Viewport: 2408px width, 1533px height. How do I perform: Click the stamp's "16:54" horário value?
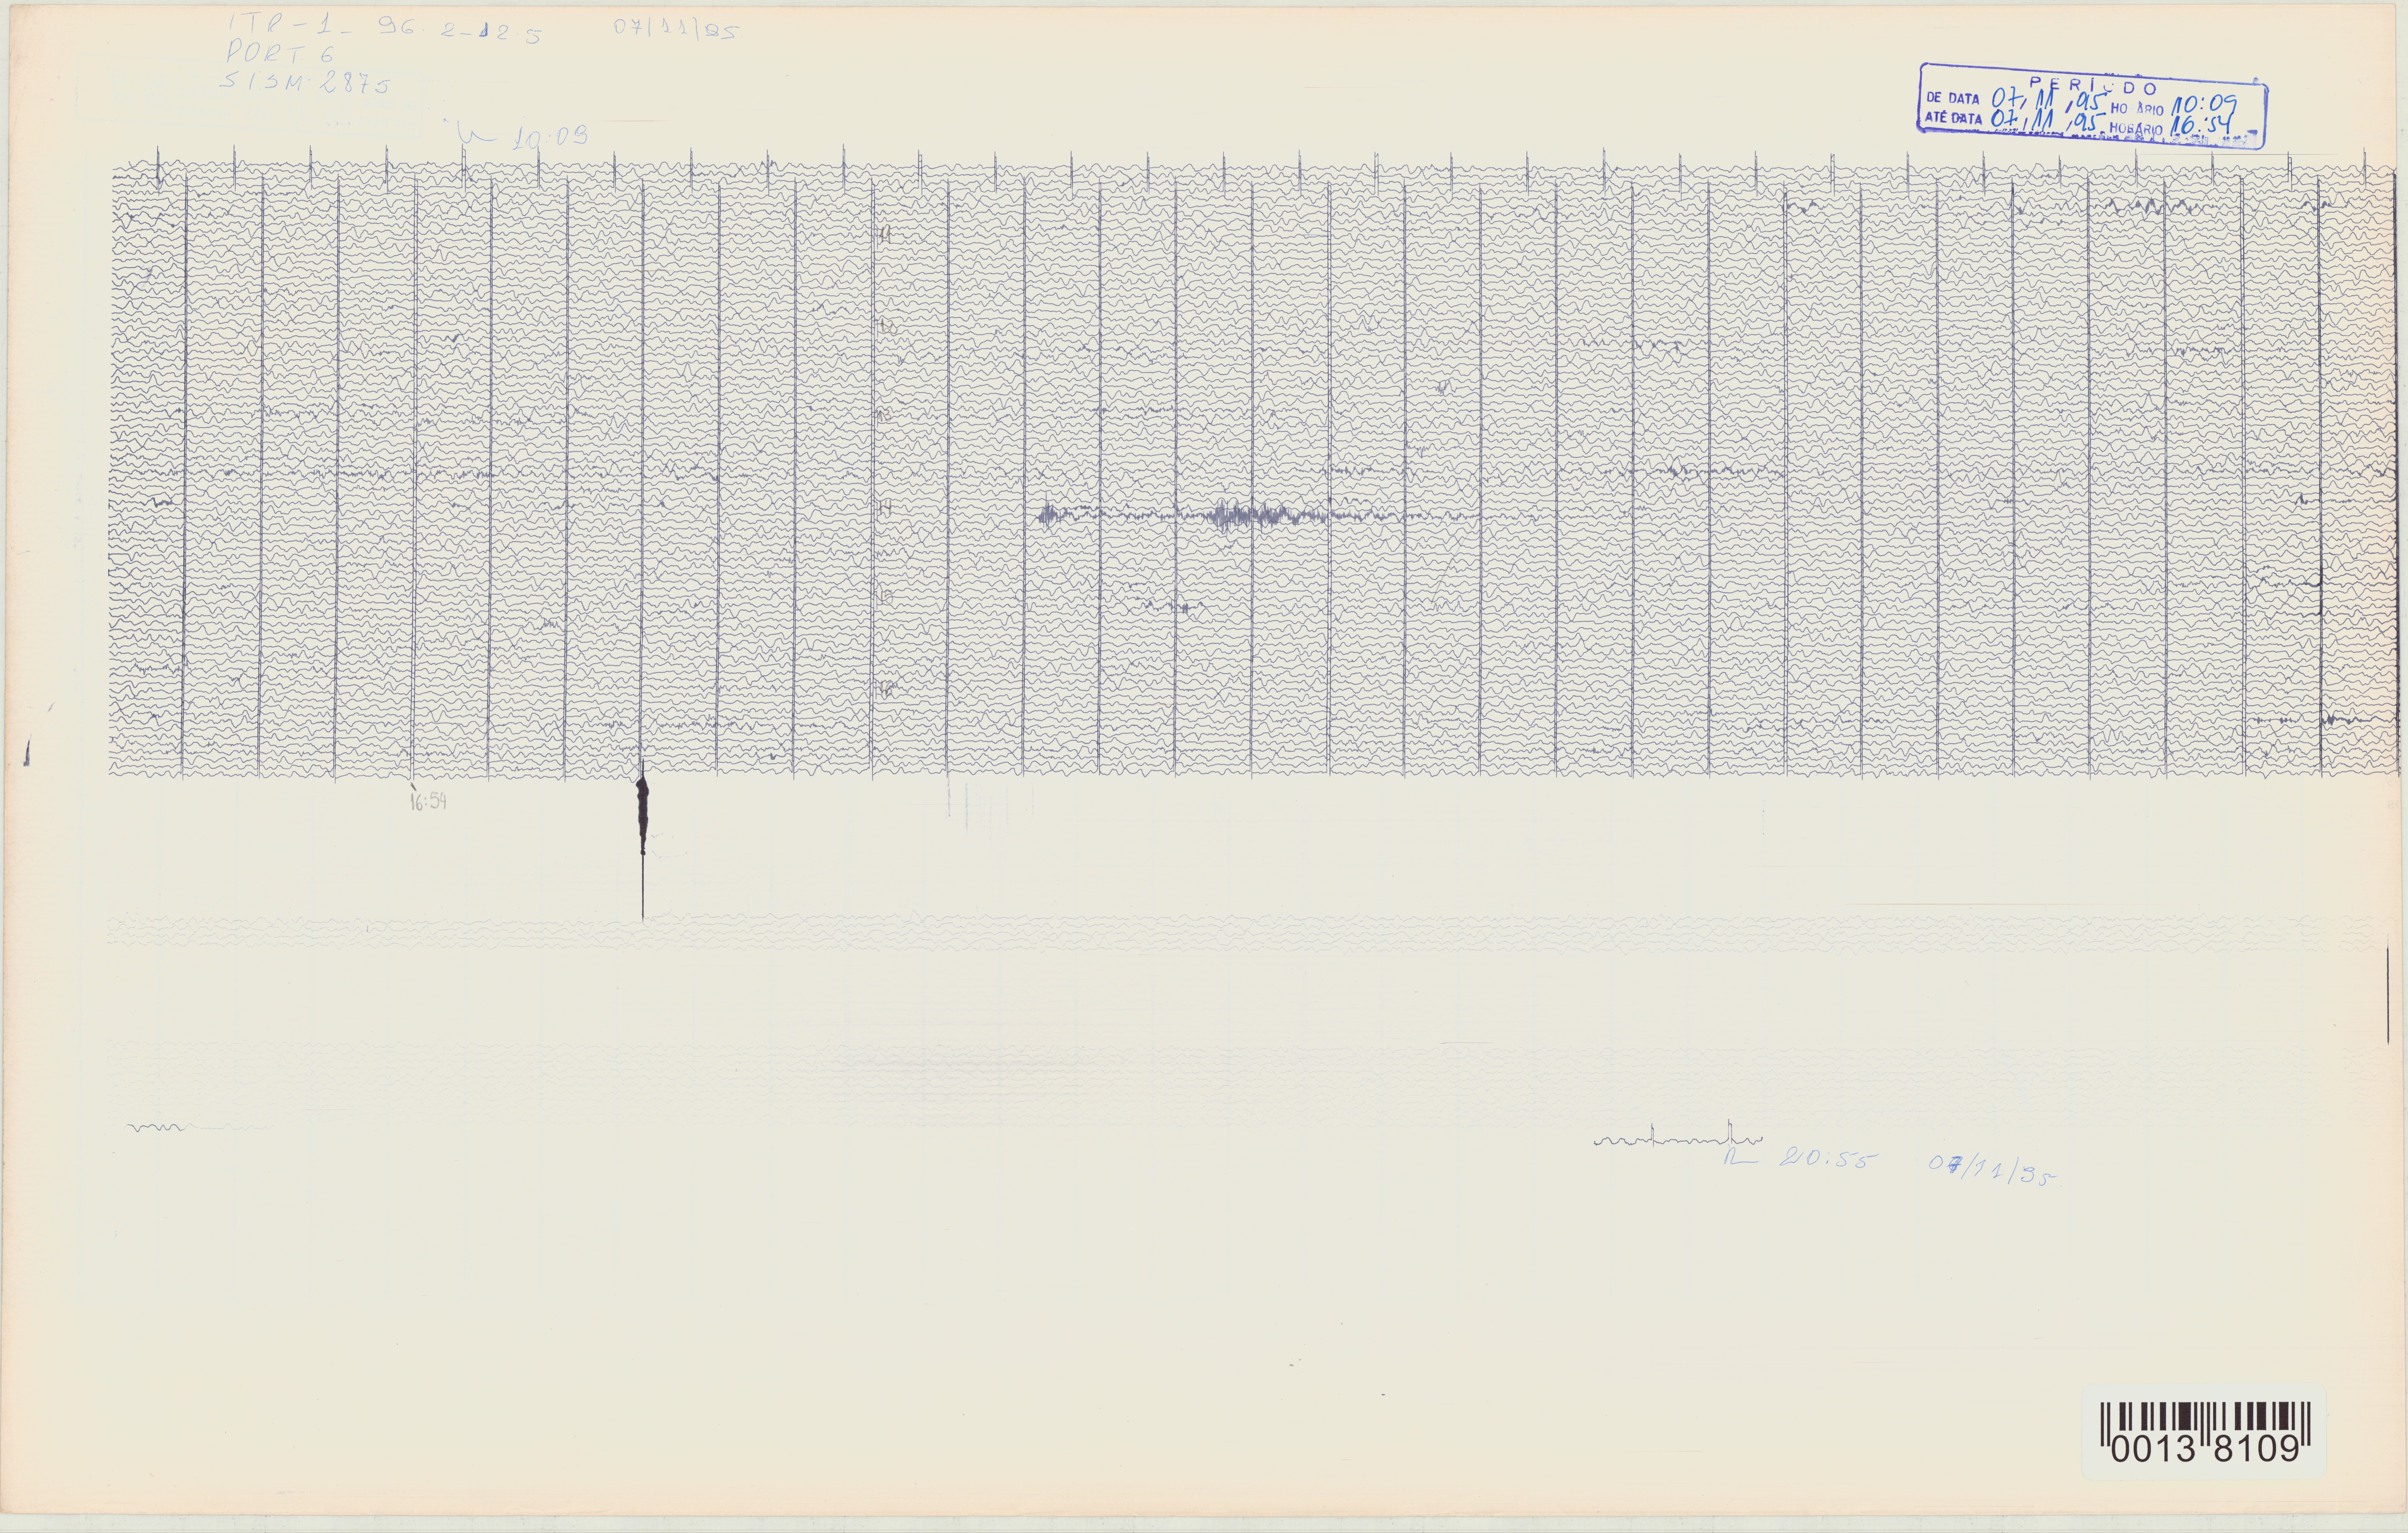pyautogui.click(x=2201, y=126)
